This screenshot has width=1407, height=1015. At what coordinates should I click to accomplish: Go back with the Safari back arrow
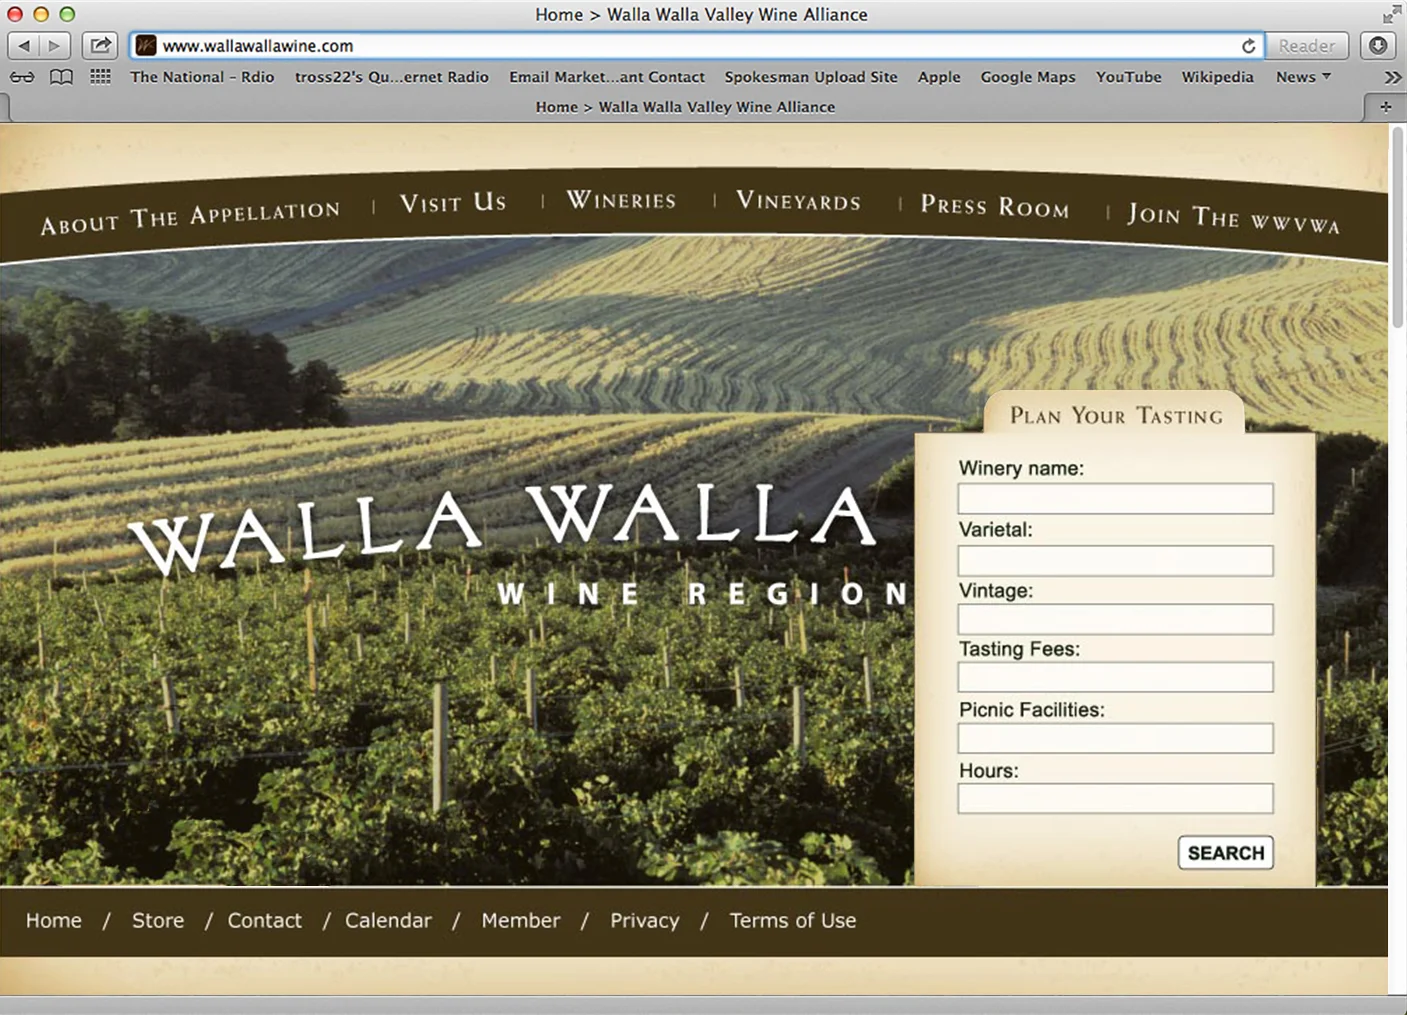(x=24, y=46)
